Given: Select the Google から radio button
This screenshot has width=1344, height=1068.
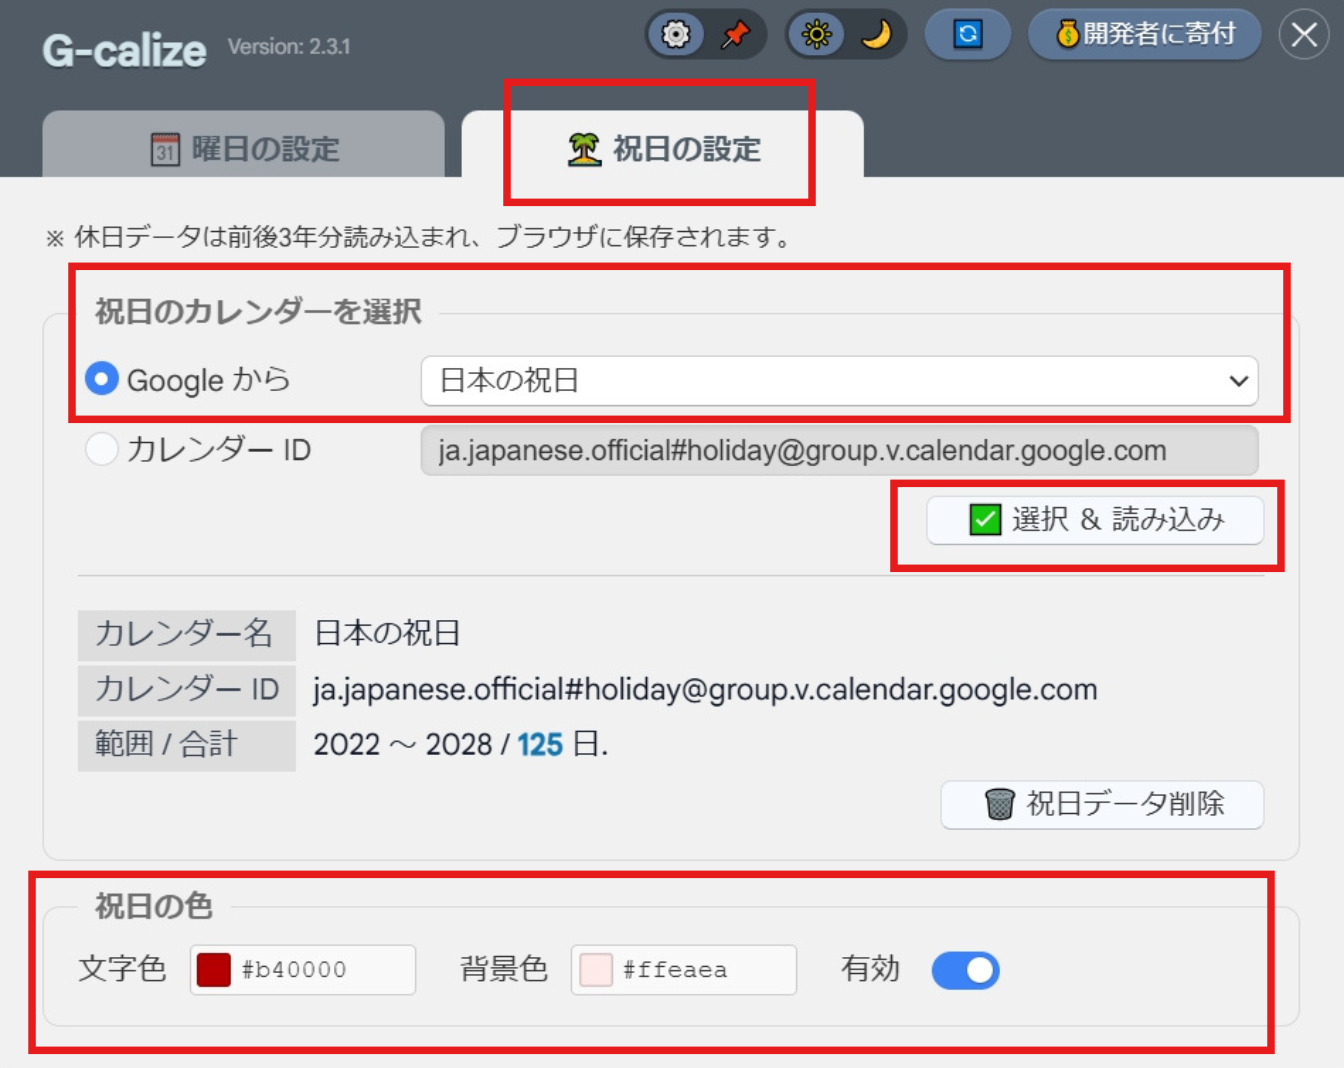Looking at the screenshot, I should [102, 379].
